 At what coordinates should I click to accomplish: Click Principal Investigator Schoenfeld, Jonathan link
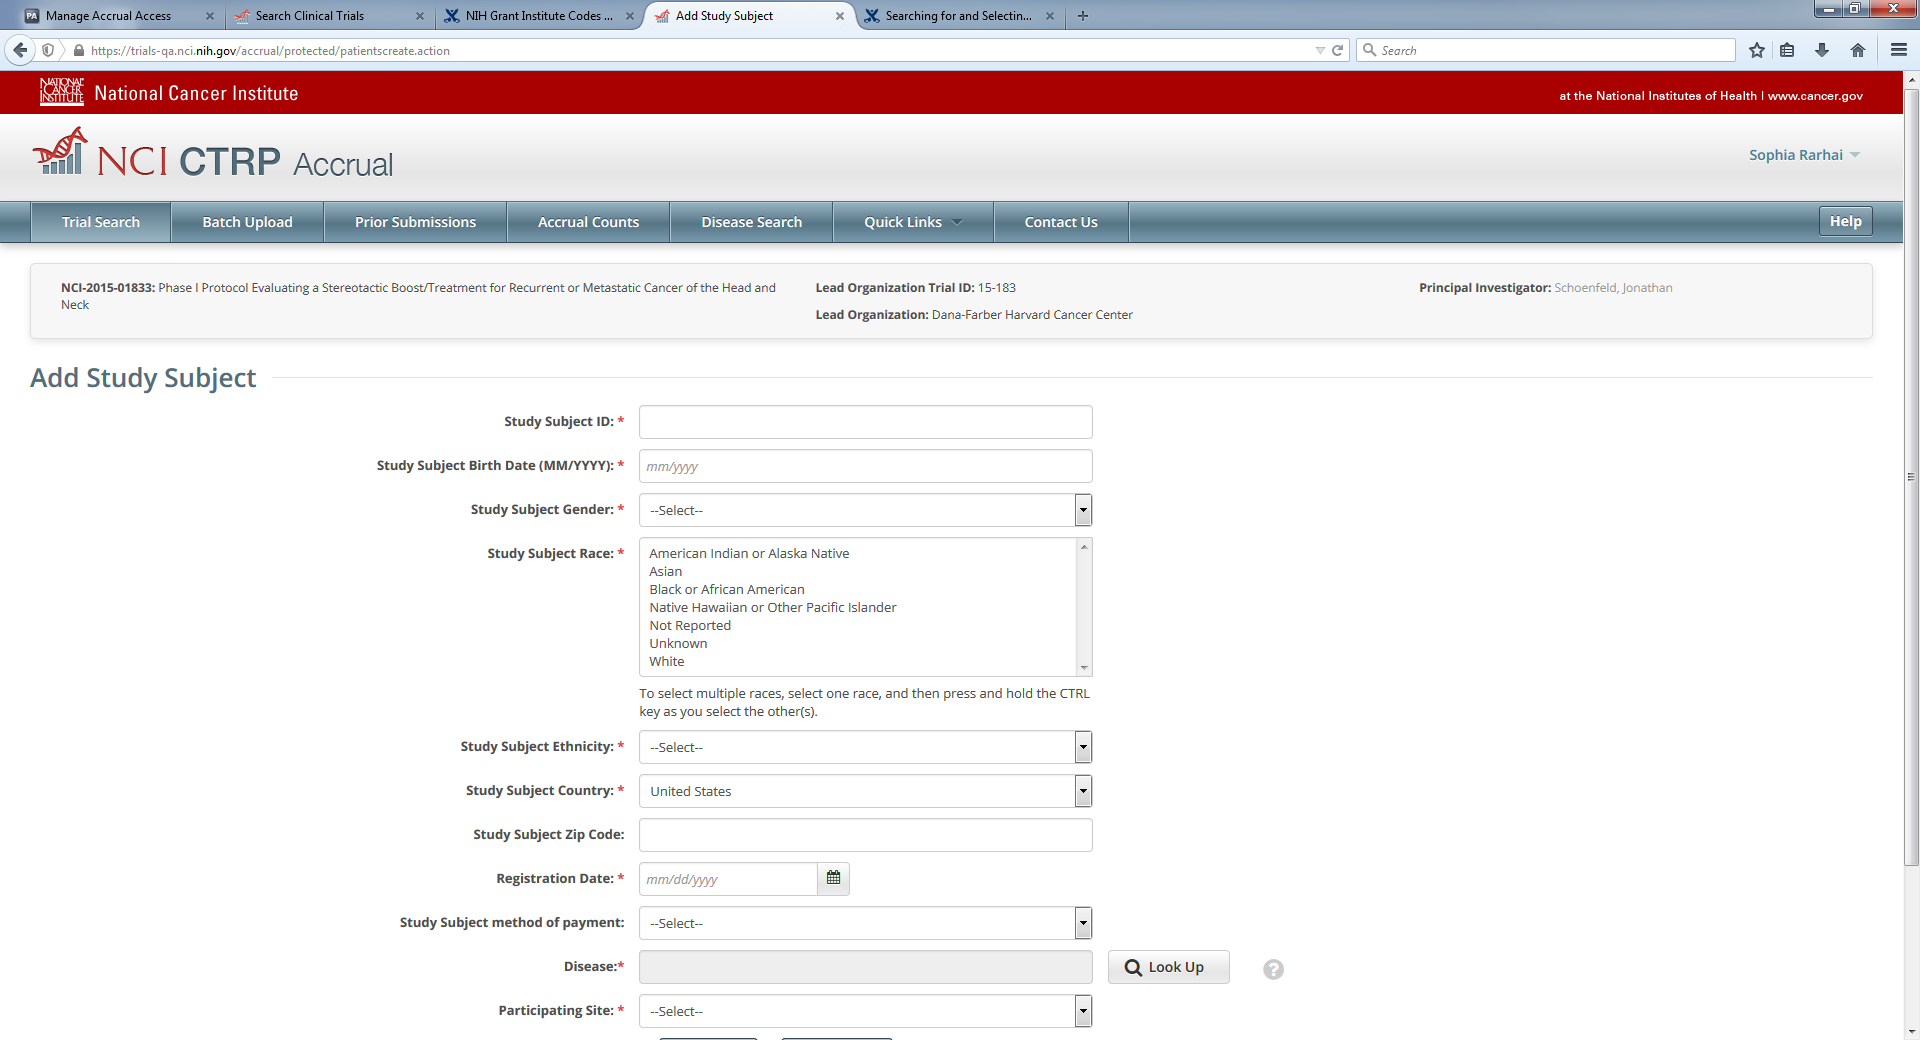(1613, 288)
